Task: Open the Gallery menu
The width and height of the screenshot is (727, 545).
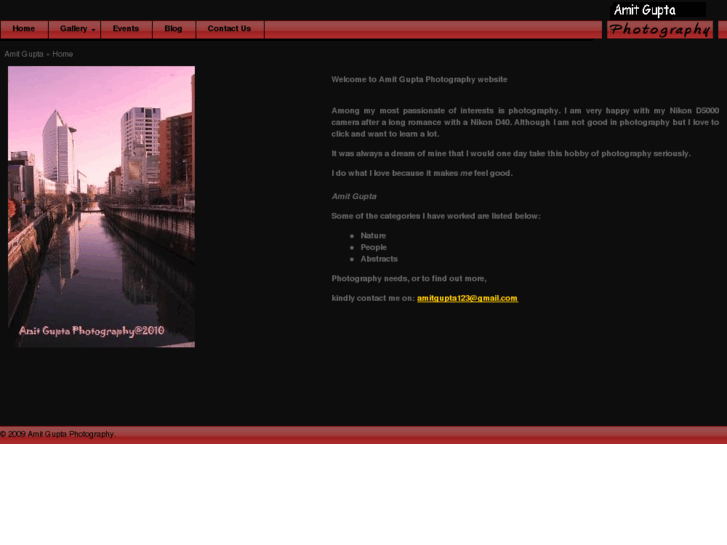Action: coord(75,29)
